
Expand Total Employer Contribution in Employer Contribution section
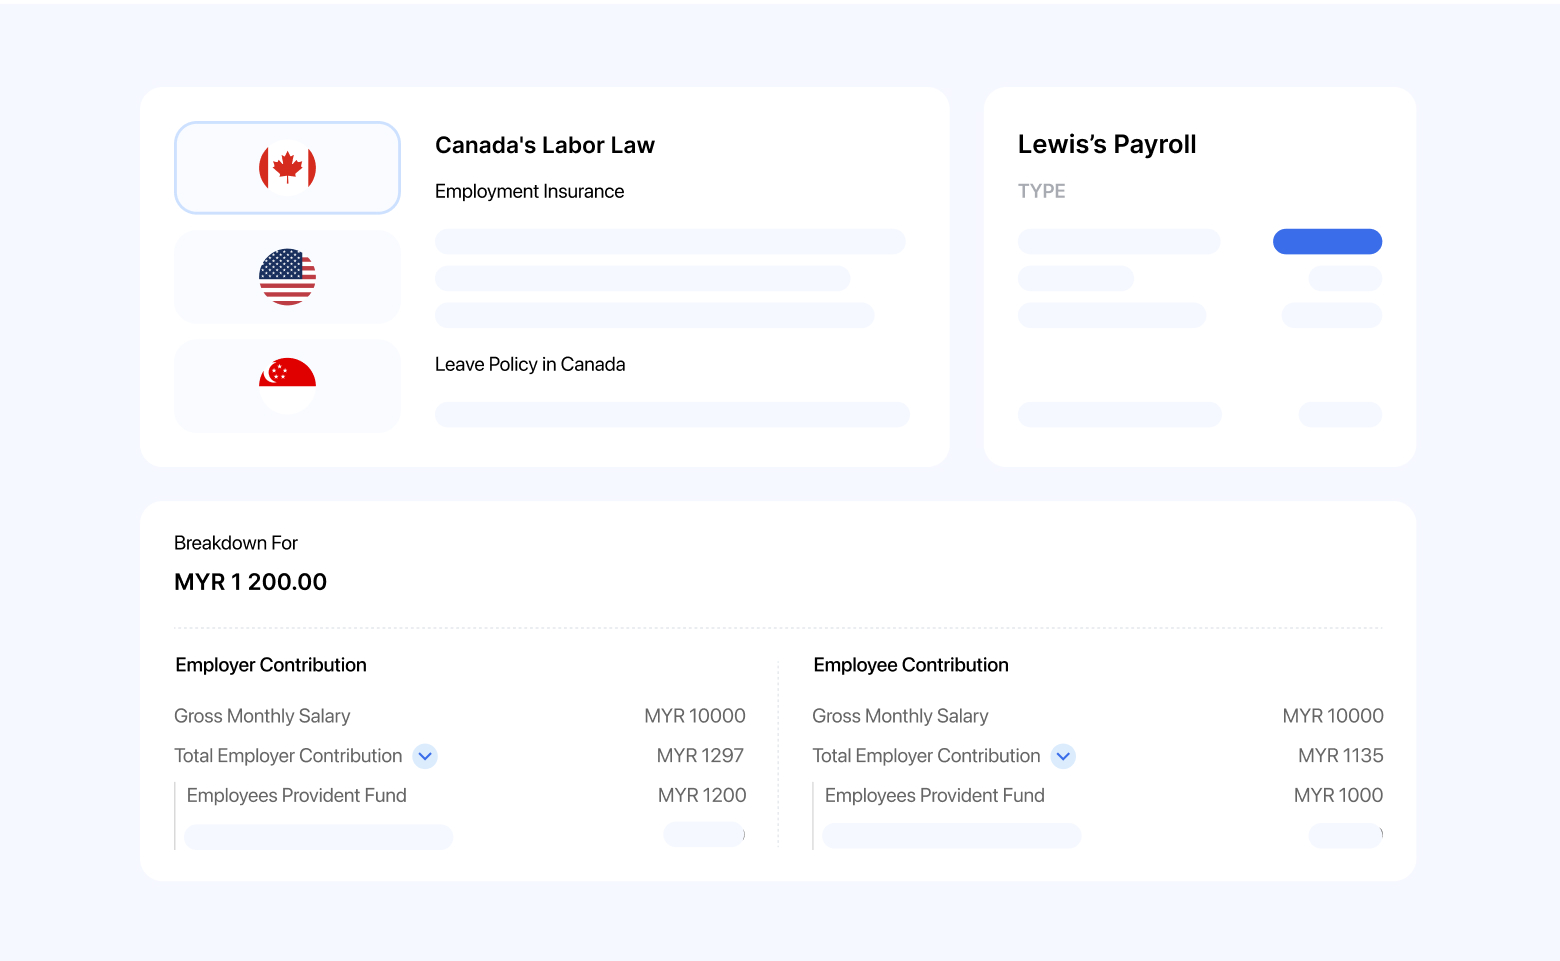coord(425,756)
